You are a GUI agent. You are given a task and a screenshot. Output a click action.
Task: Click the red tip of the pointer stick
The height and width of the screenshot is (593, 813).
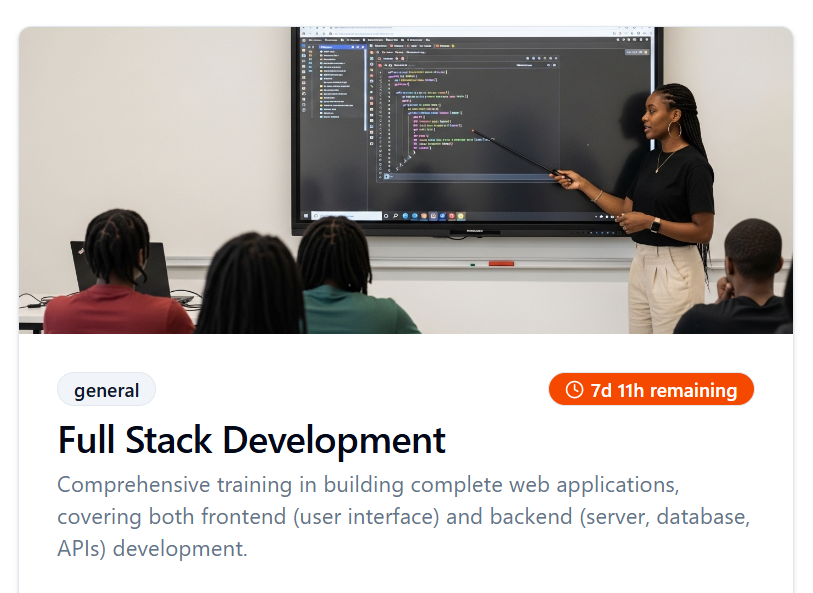tap(473, 129)
